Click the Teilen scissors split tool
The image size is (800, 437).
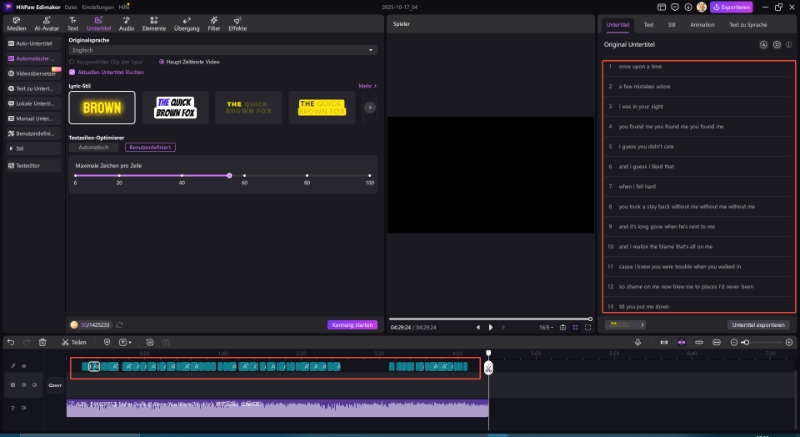click(x=66, y=342)
